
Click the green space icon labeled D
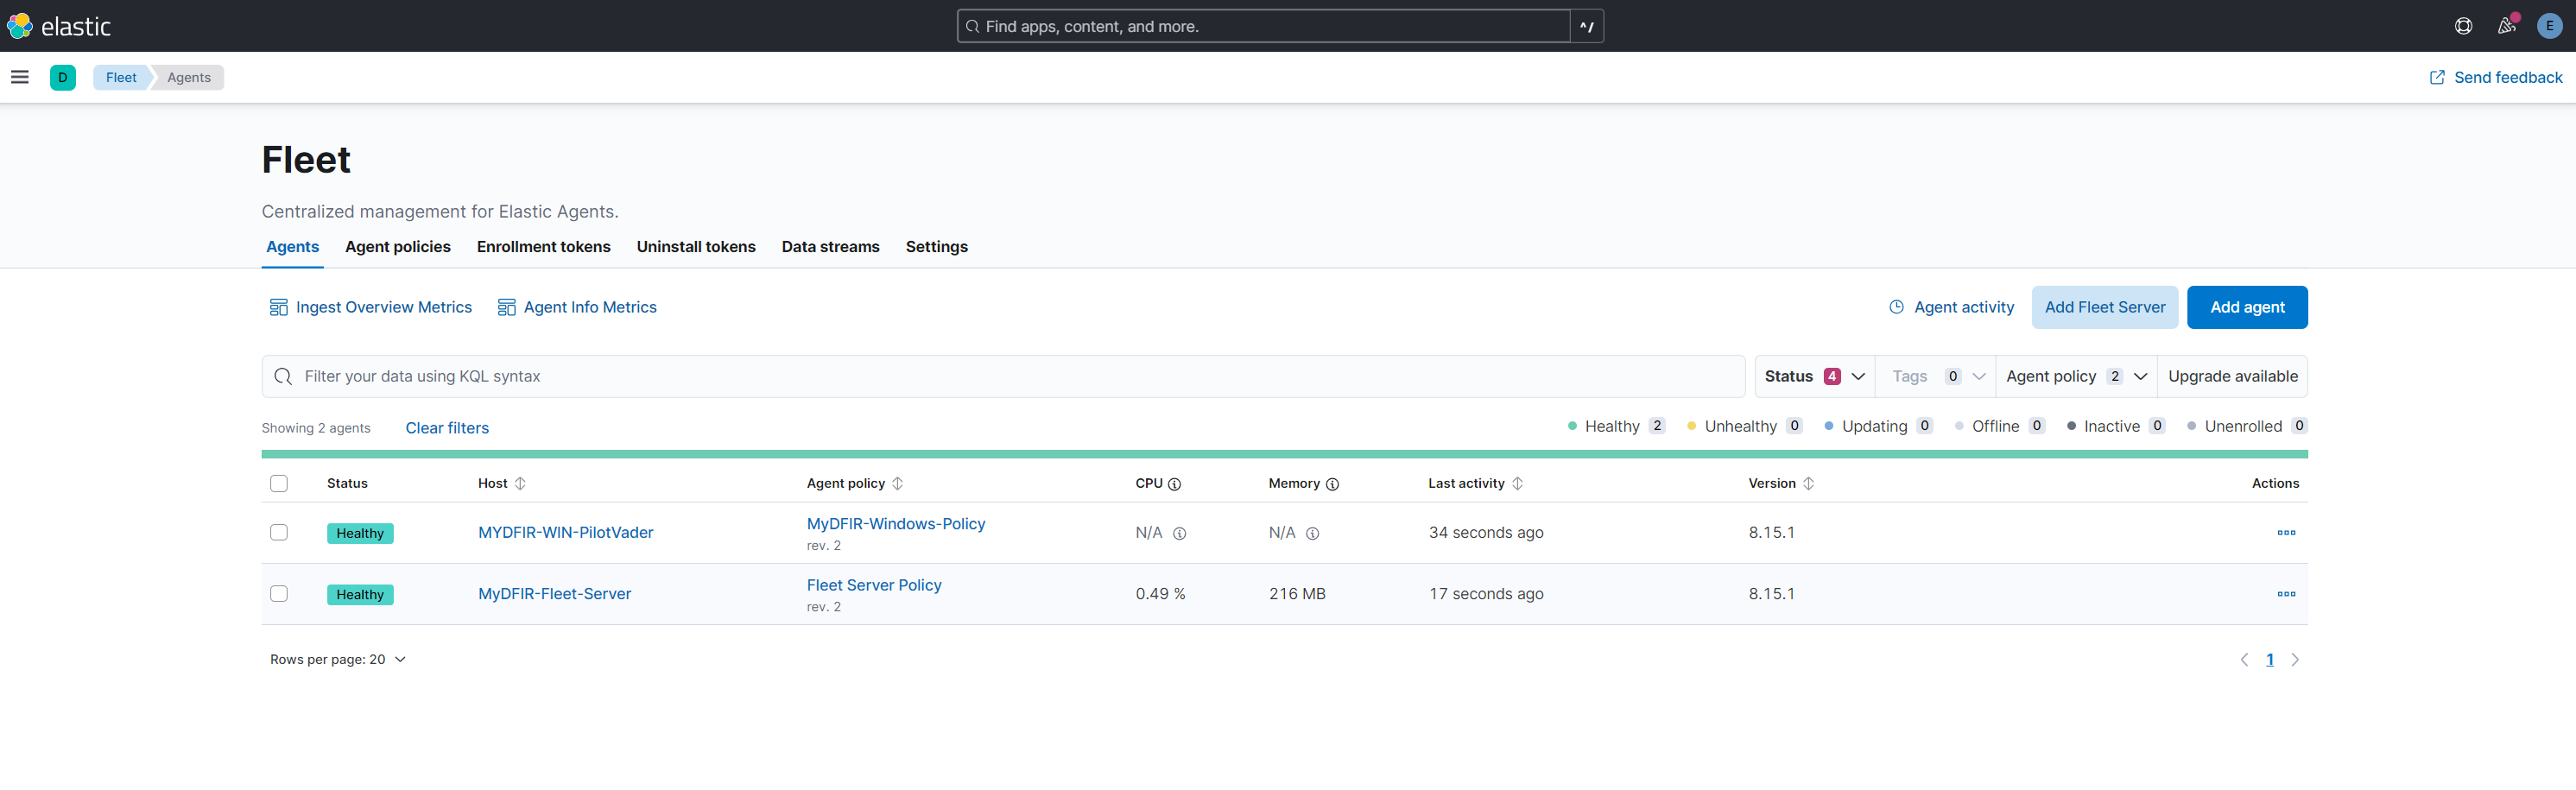63,76
